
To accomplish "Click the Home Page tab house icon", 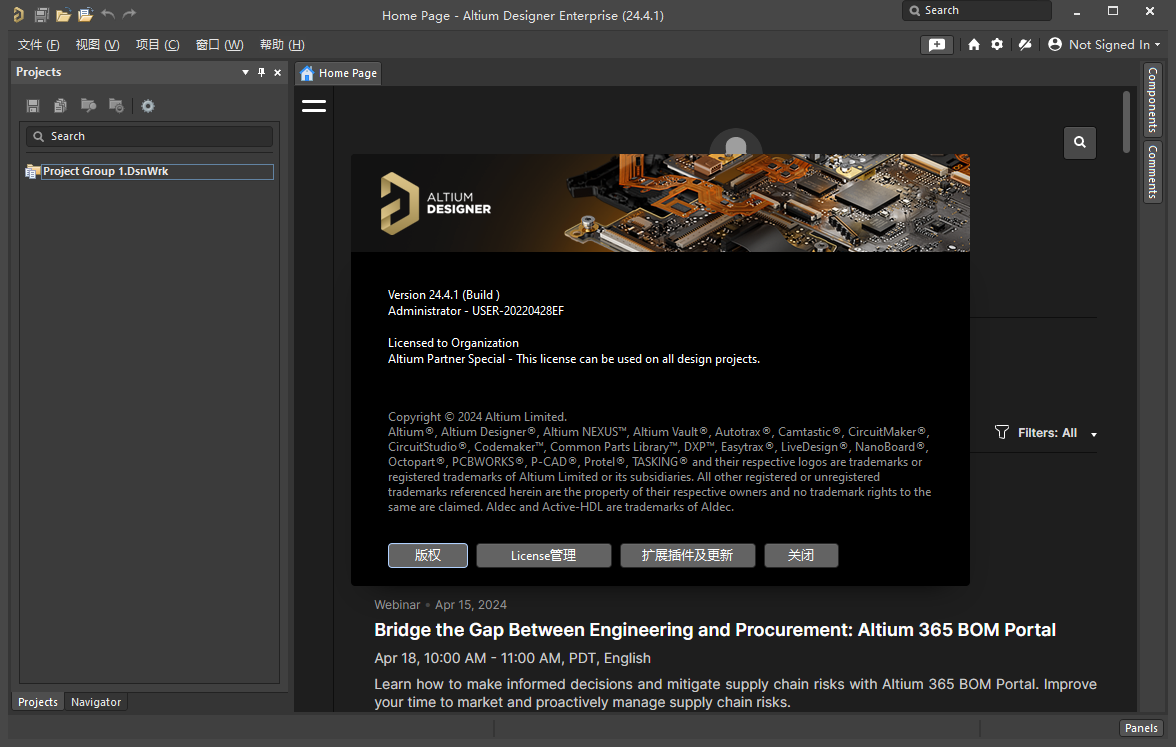I will (x=307, y=73).
